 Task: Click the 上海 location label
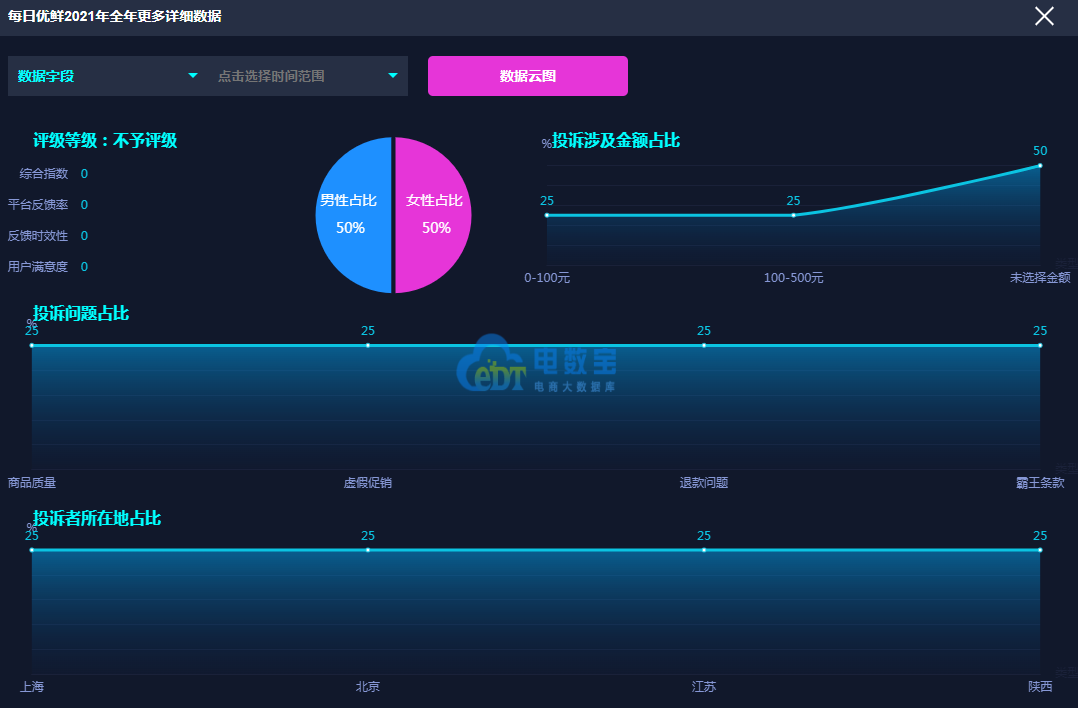pos(32,687)
